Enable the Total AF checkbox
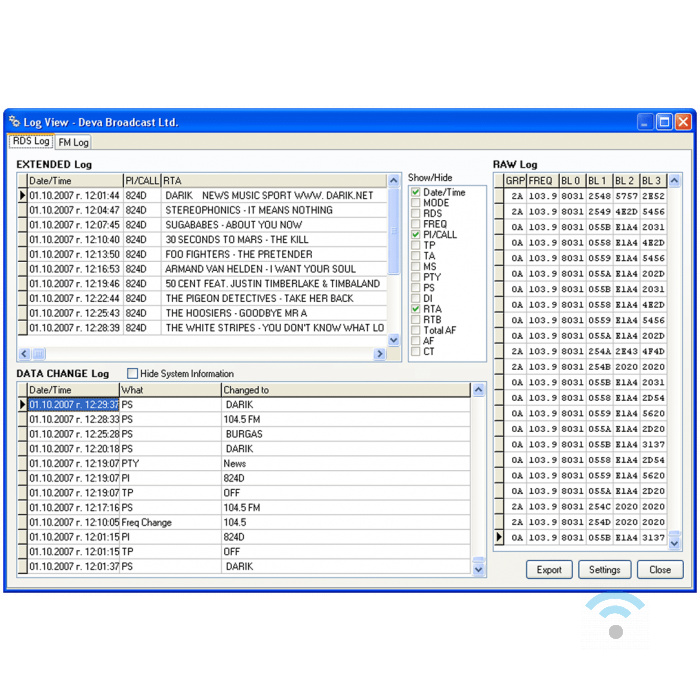 click(x=416, y=330)
